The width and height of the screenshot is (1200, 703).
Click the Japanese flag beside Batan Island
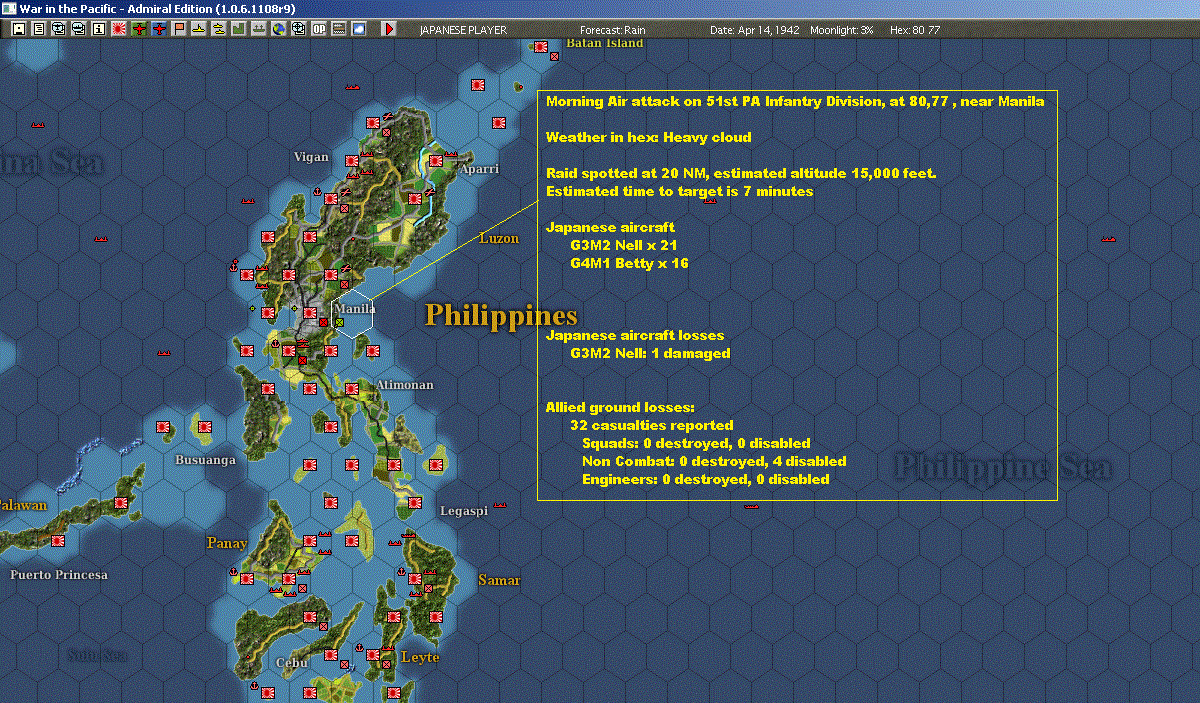point(541,47)
